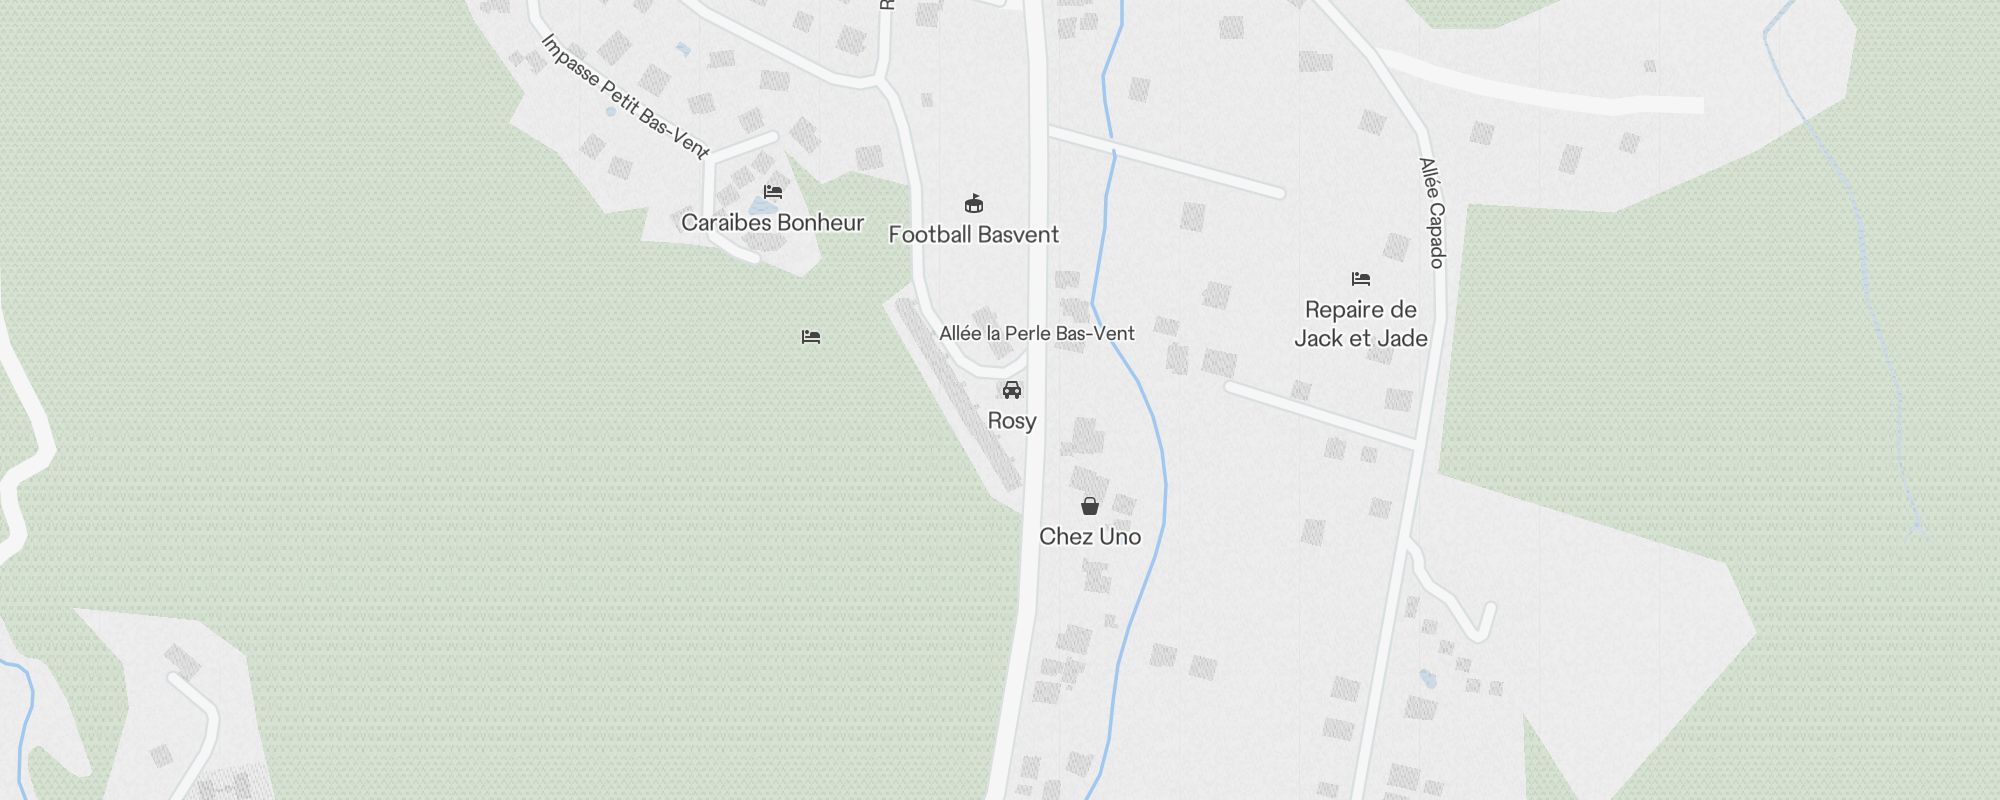Viewport: 2000px width, 800px height.
Task: Select the small building beside Football Basvent icon
Action: coord(927,100)
